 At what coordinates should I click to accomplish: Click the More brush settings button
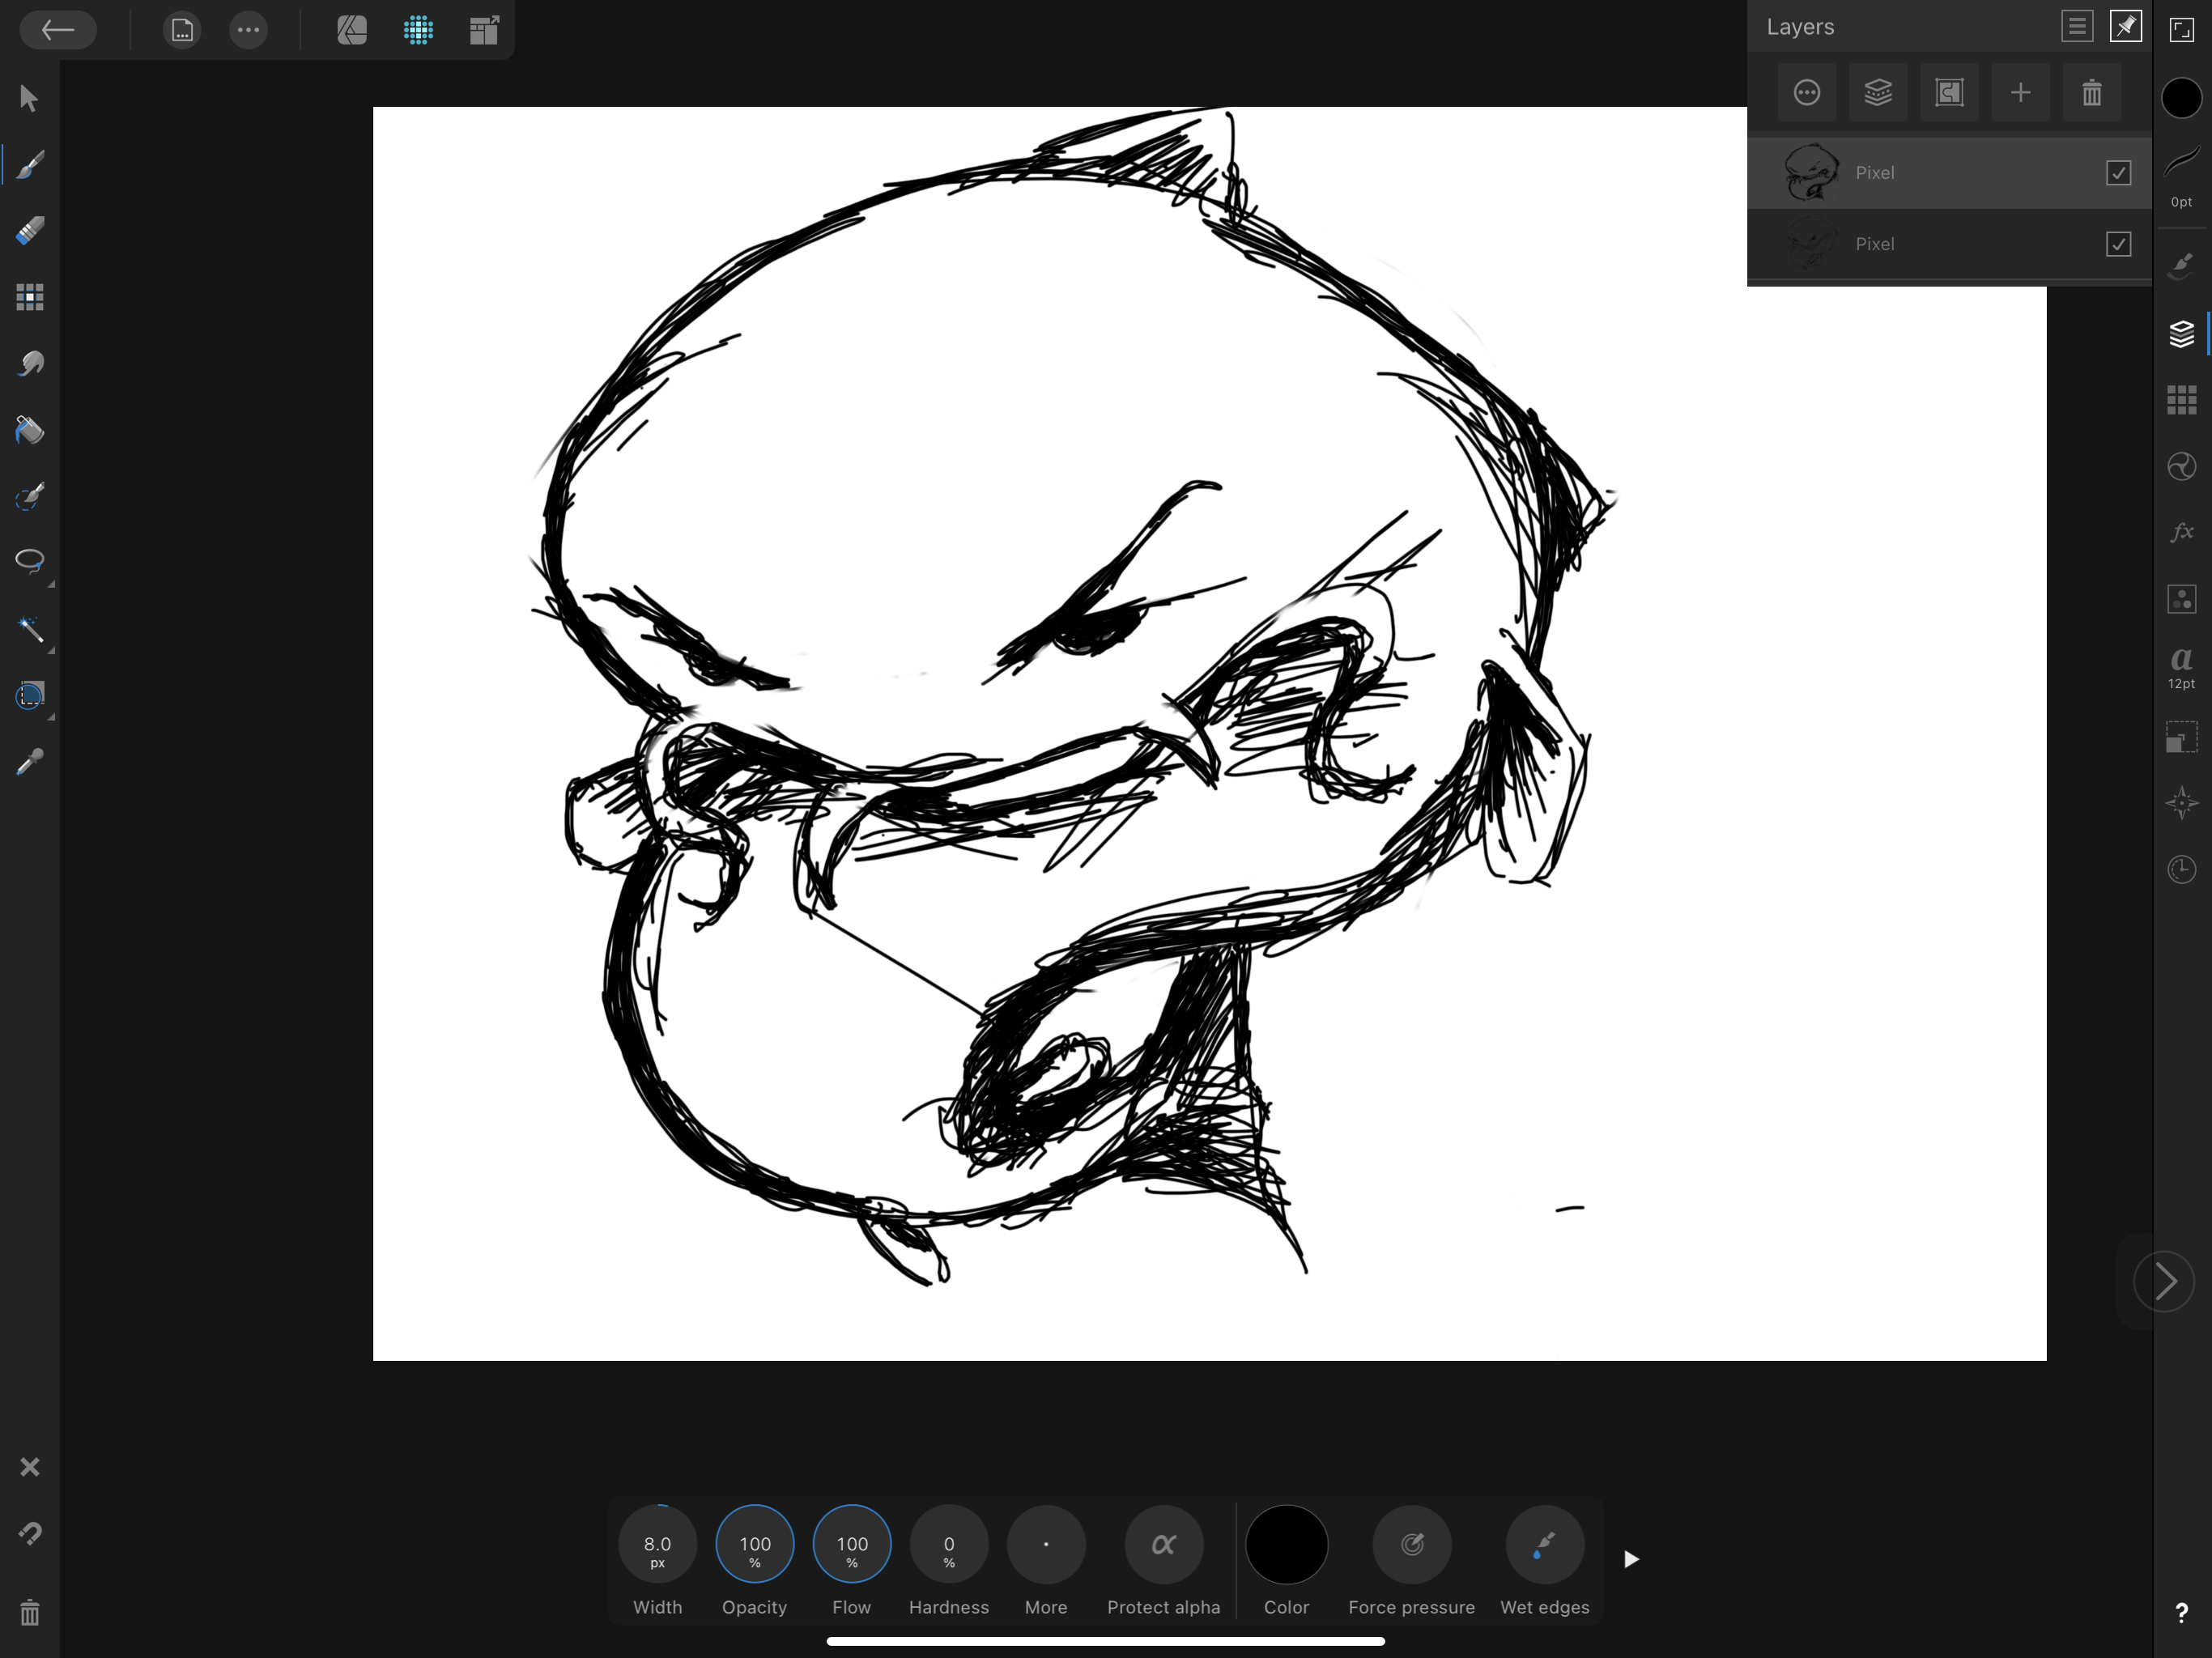click(x=1046, y=1545)
